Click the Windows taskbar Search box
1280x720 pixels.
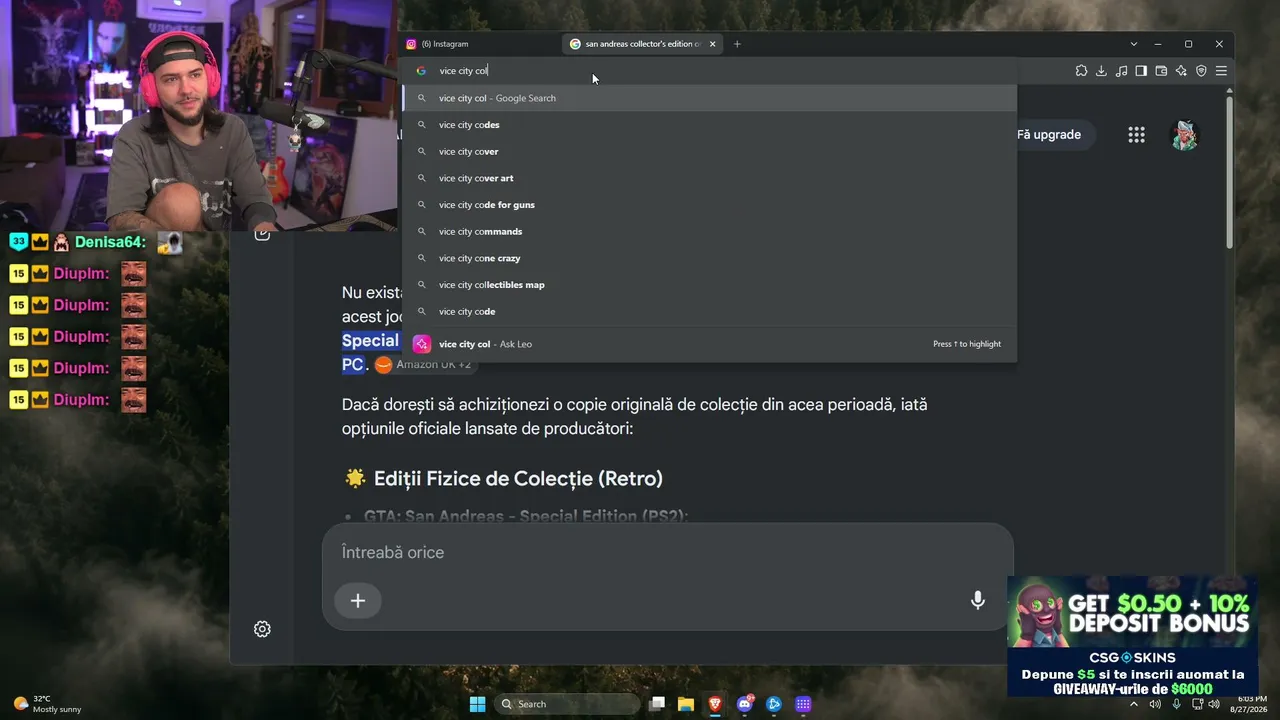point(567,704)
